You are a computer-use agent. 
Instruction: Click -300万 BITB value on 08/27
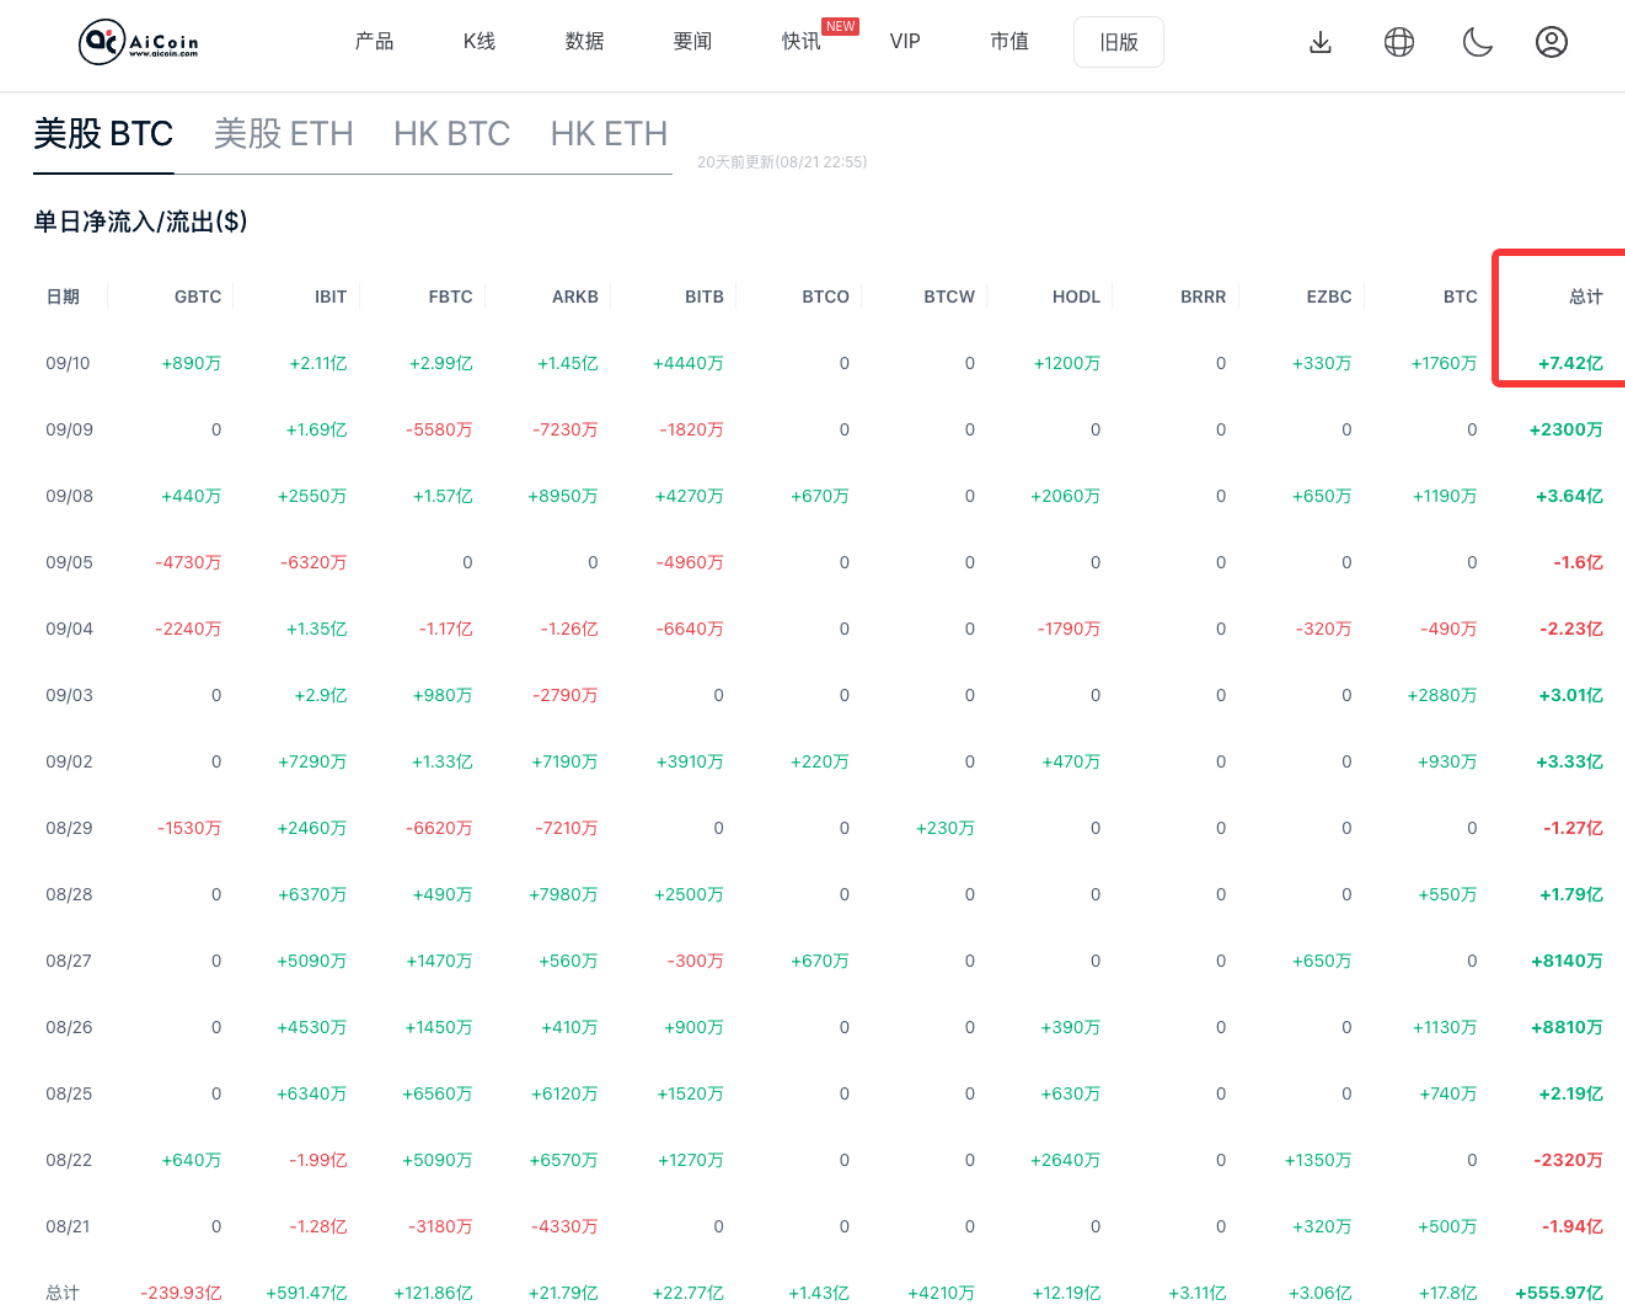click(x=695, y=961)
